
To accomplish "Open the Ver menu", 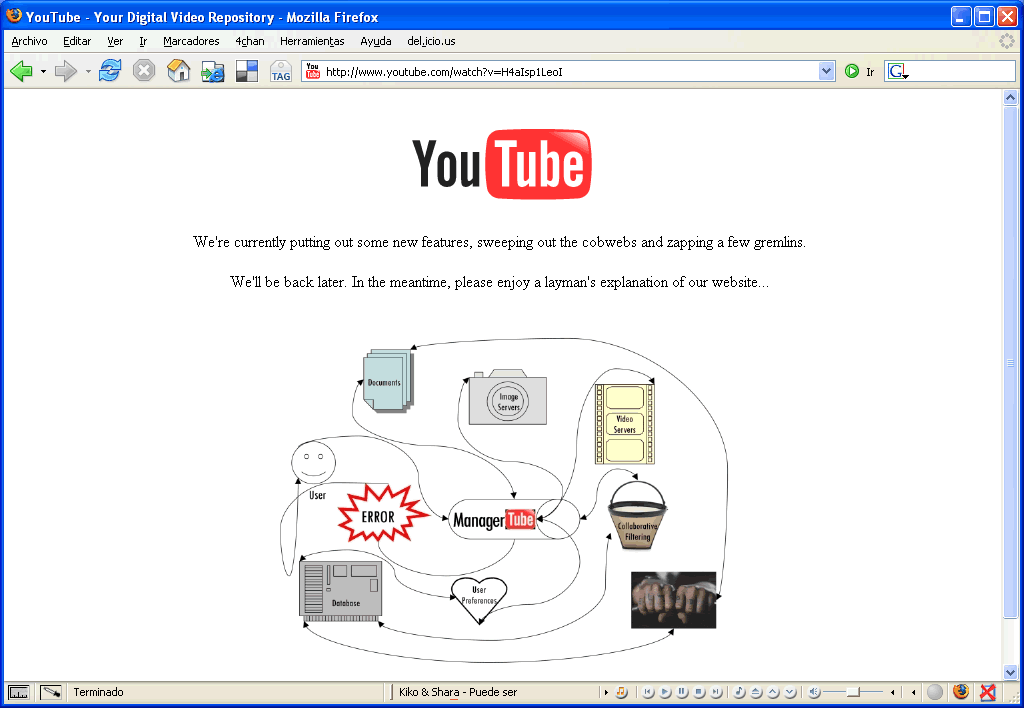I will 115,41.
